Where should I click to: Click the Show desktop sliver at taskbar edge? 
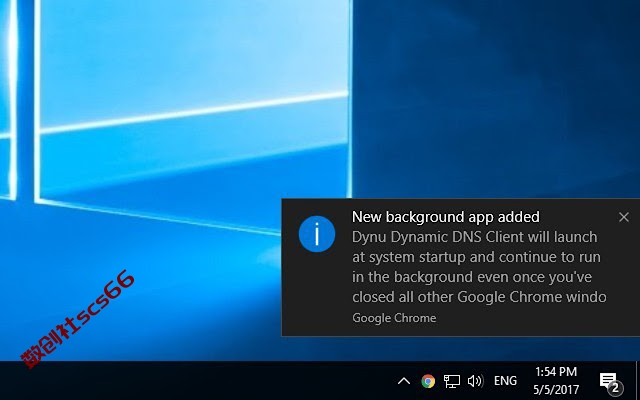click(x=638, y=380)
